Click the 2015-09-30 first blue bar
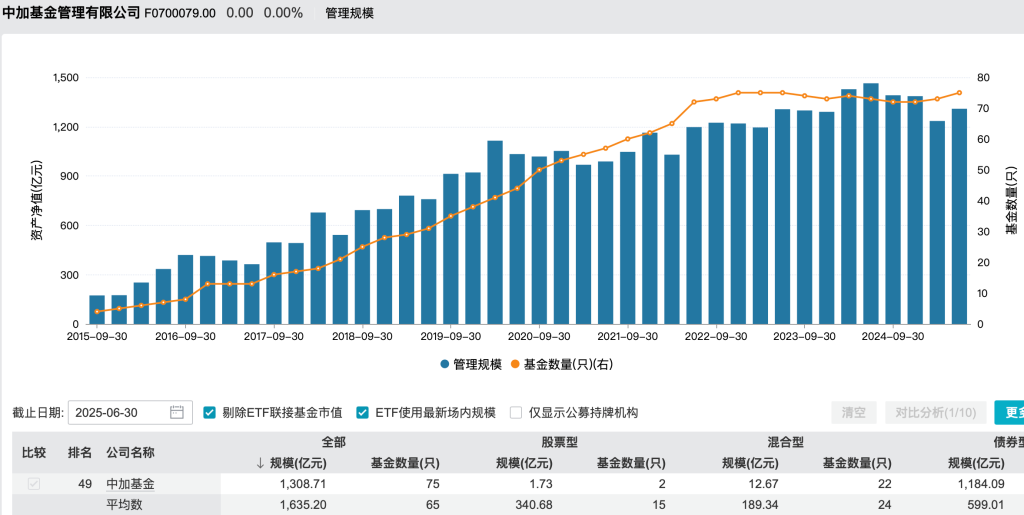The height and width of the screenshot is (515, 1024). [97, 310]
